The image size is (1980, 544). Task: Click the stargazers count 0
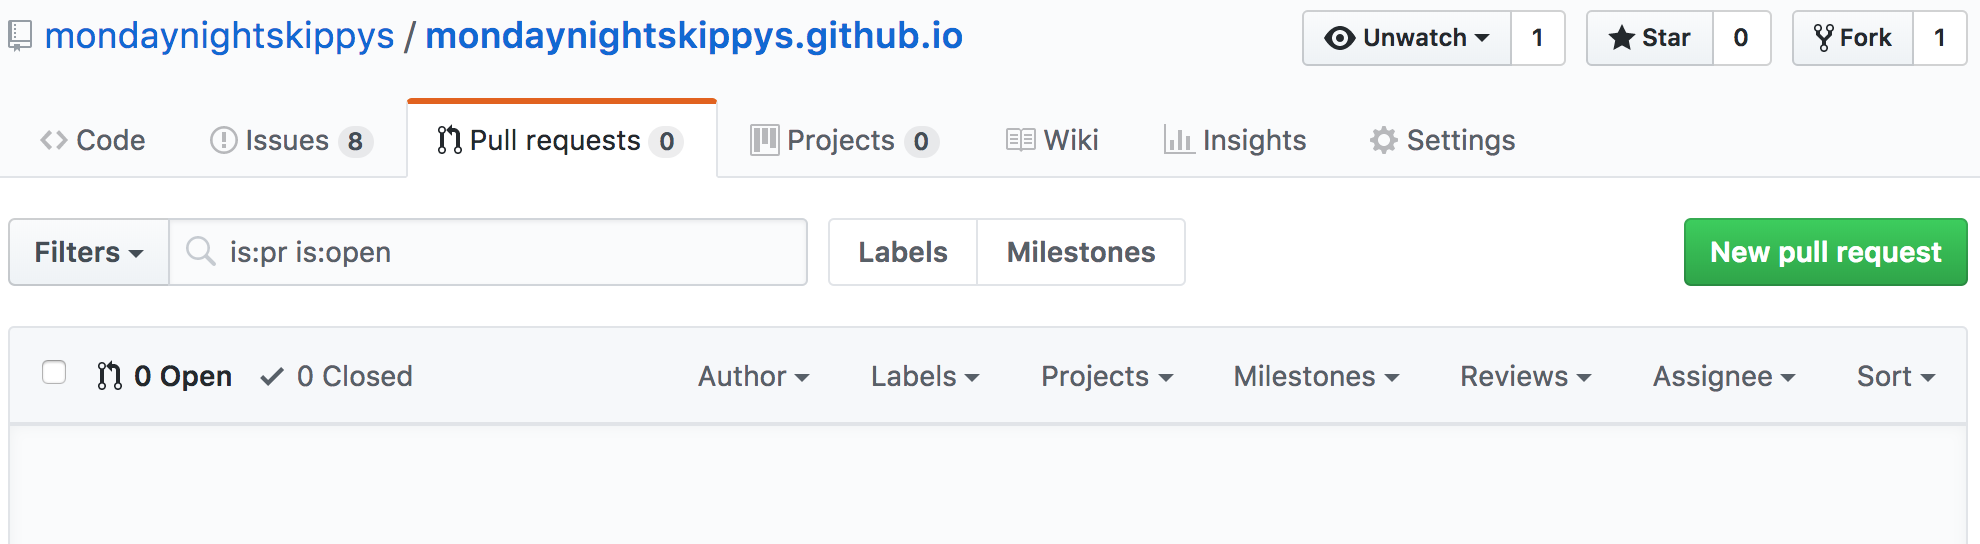coord(1741,38)
